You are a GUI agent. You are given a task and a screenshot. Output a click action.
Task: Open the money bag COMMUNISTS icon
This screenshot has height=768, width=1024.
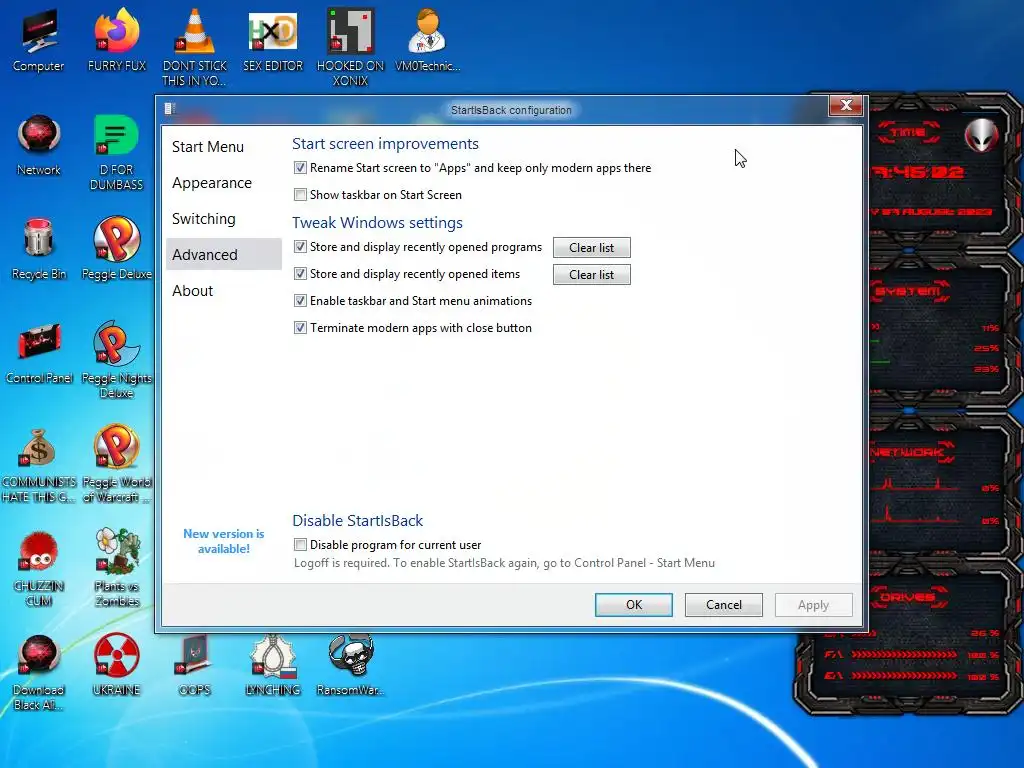[39, 464]
